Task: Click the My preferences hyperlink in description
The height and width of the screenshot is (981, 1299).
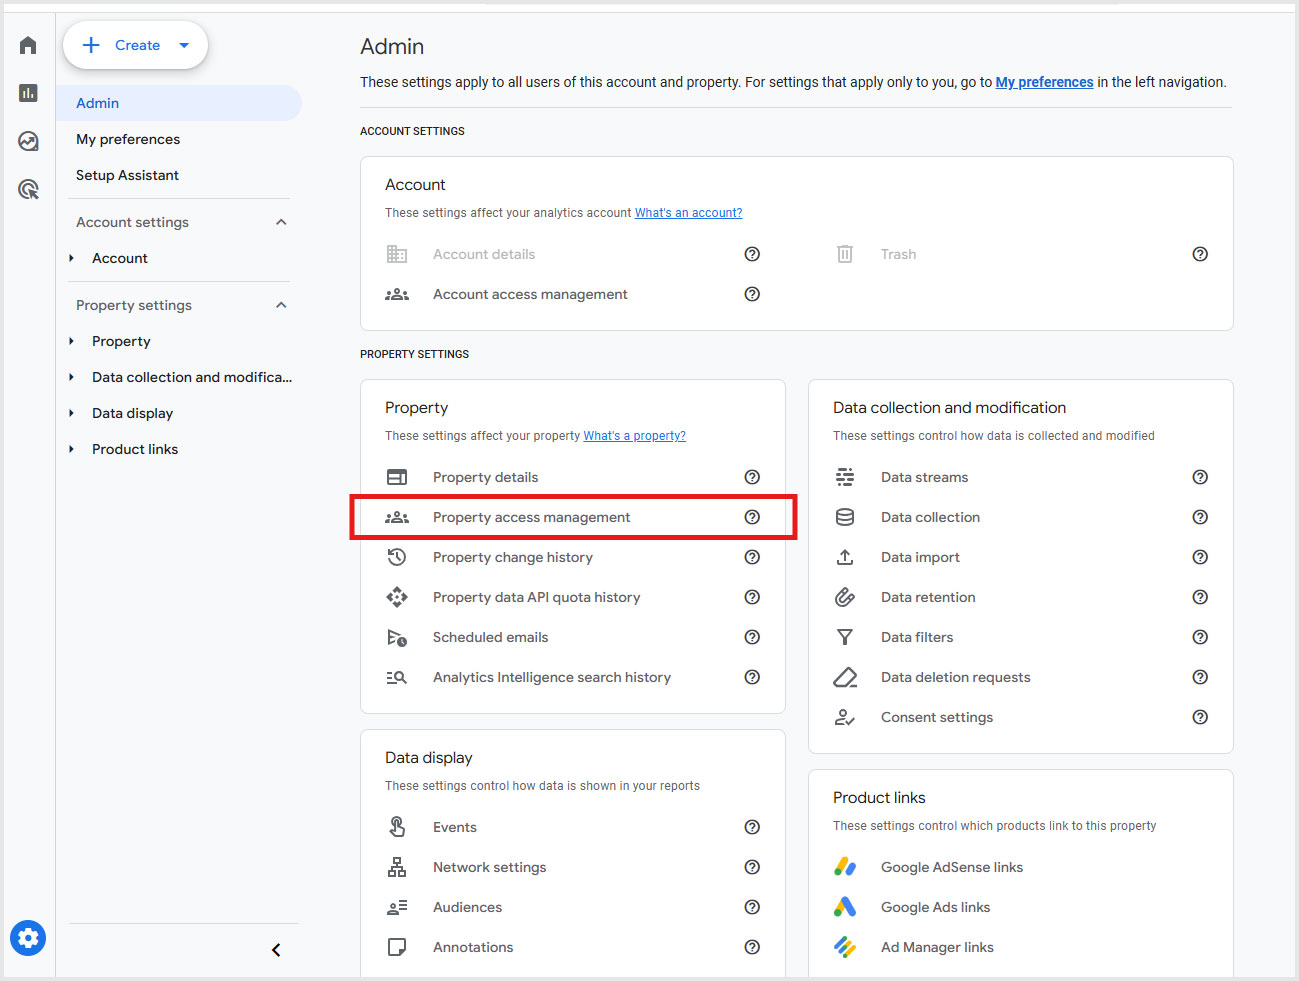Action: [x=1044, y=82]
